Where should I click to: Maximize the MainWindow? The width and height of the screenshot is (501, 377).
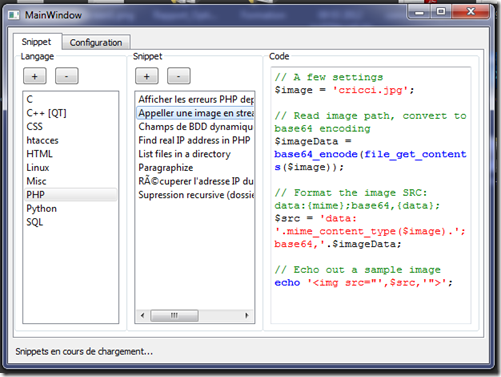pos(441,12)
